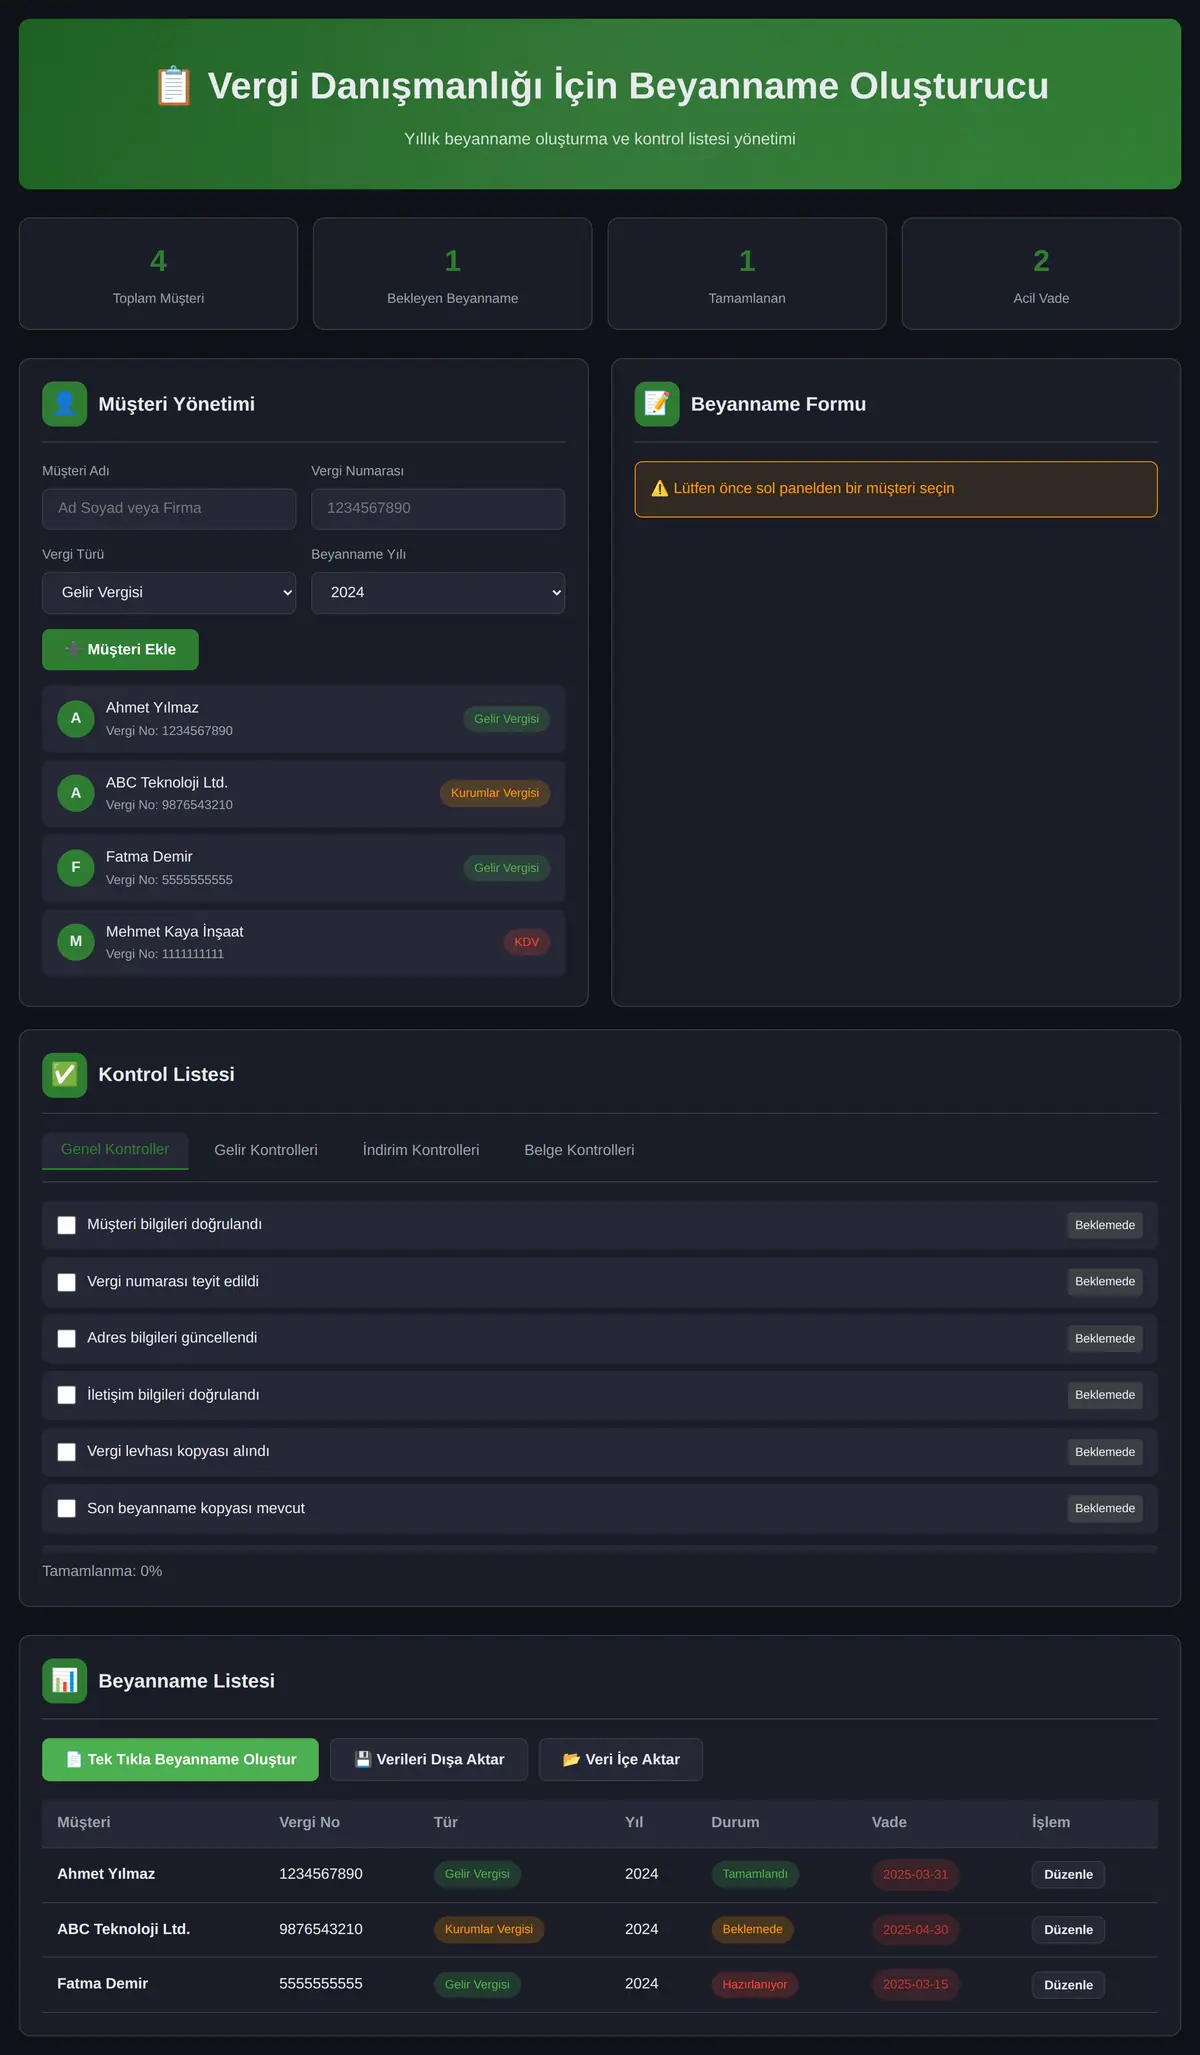
Task: Click the 2025-04-30 due date badge
Action: 915,1930
